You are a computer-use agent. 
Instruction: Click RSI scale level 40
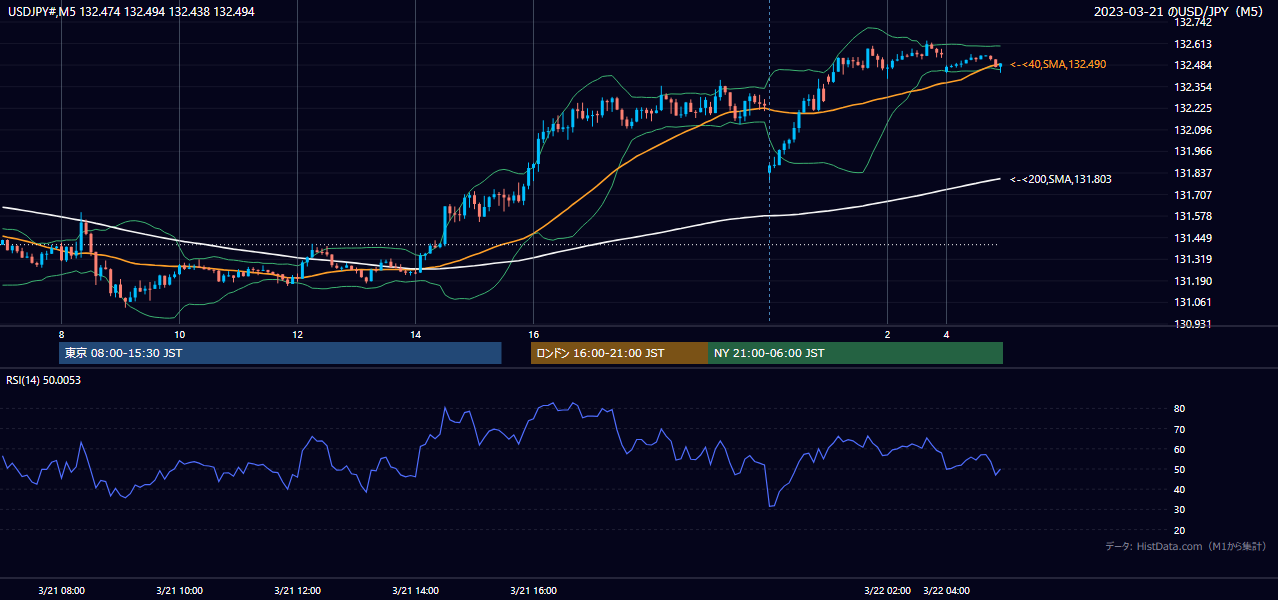click(1179, 489)
